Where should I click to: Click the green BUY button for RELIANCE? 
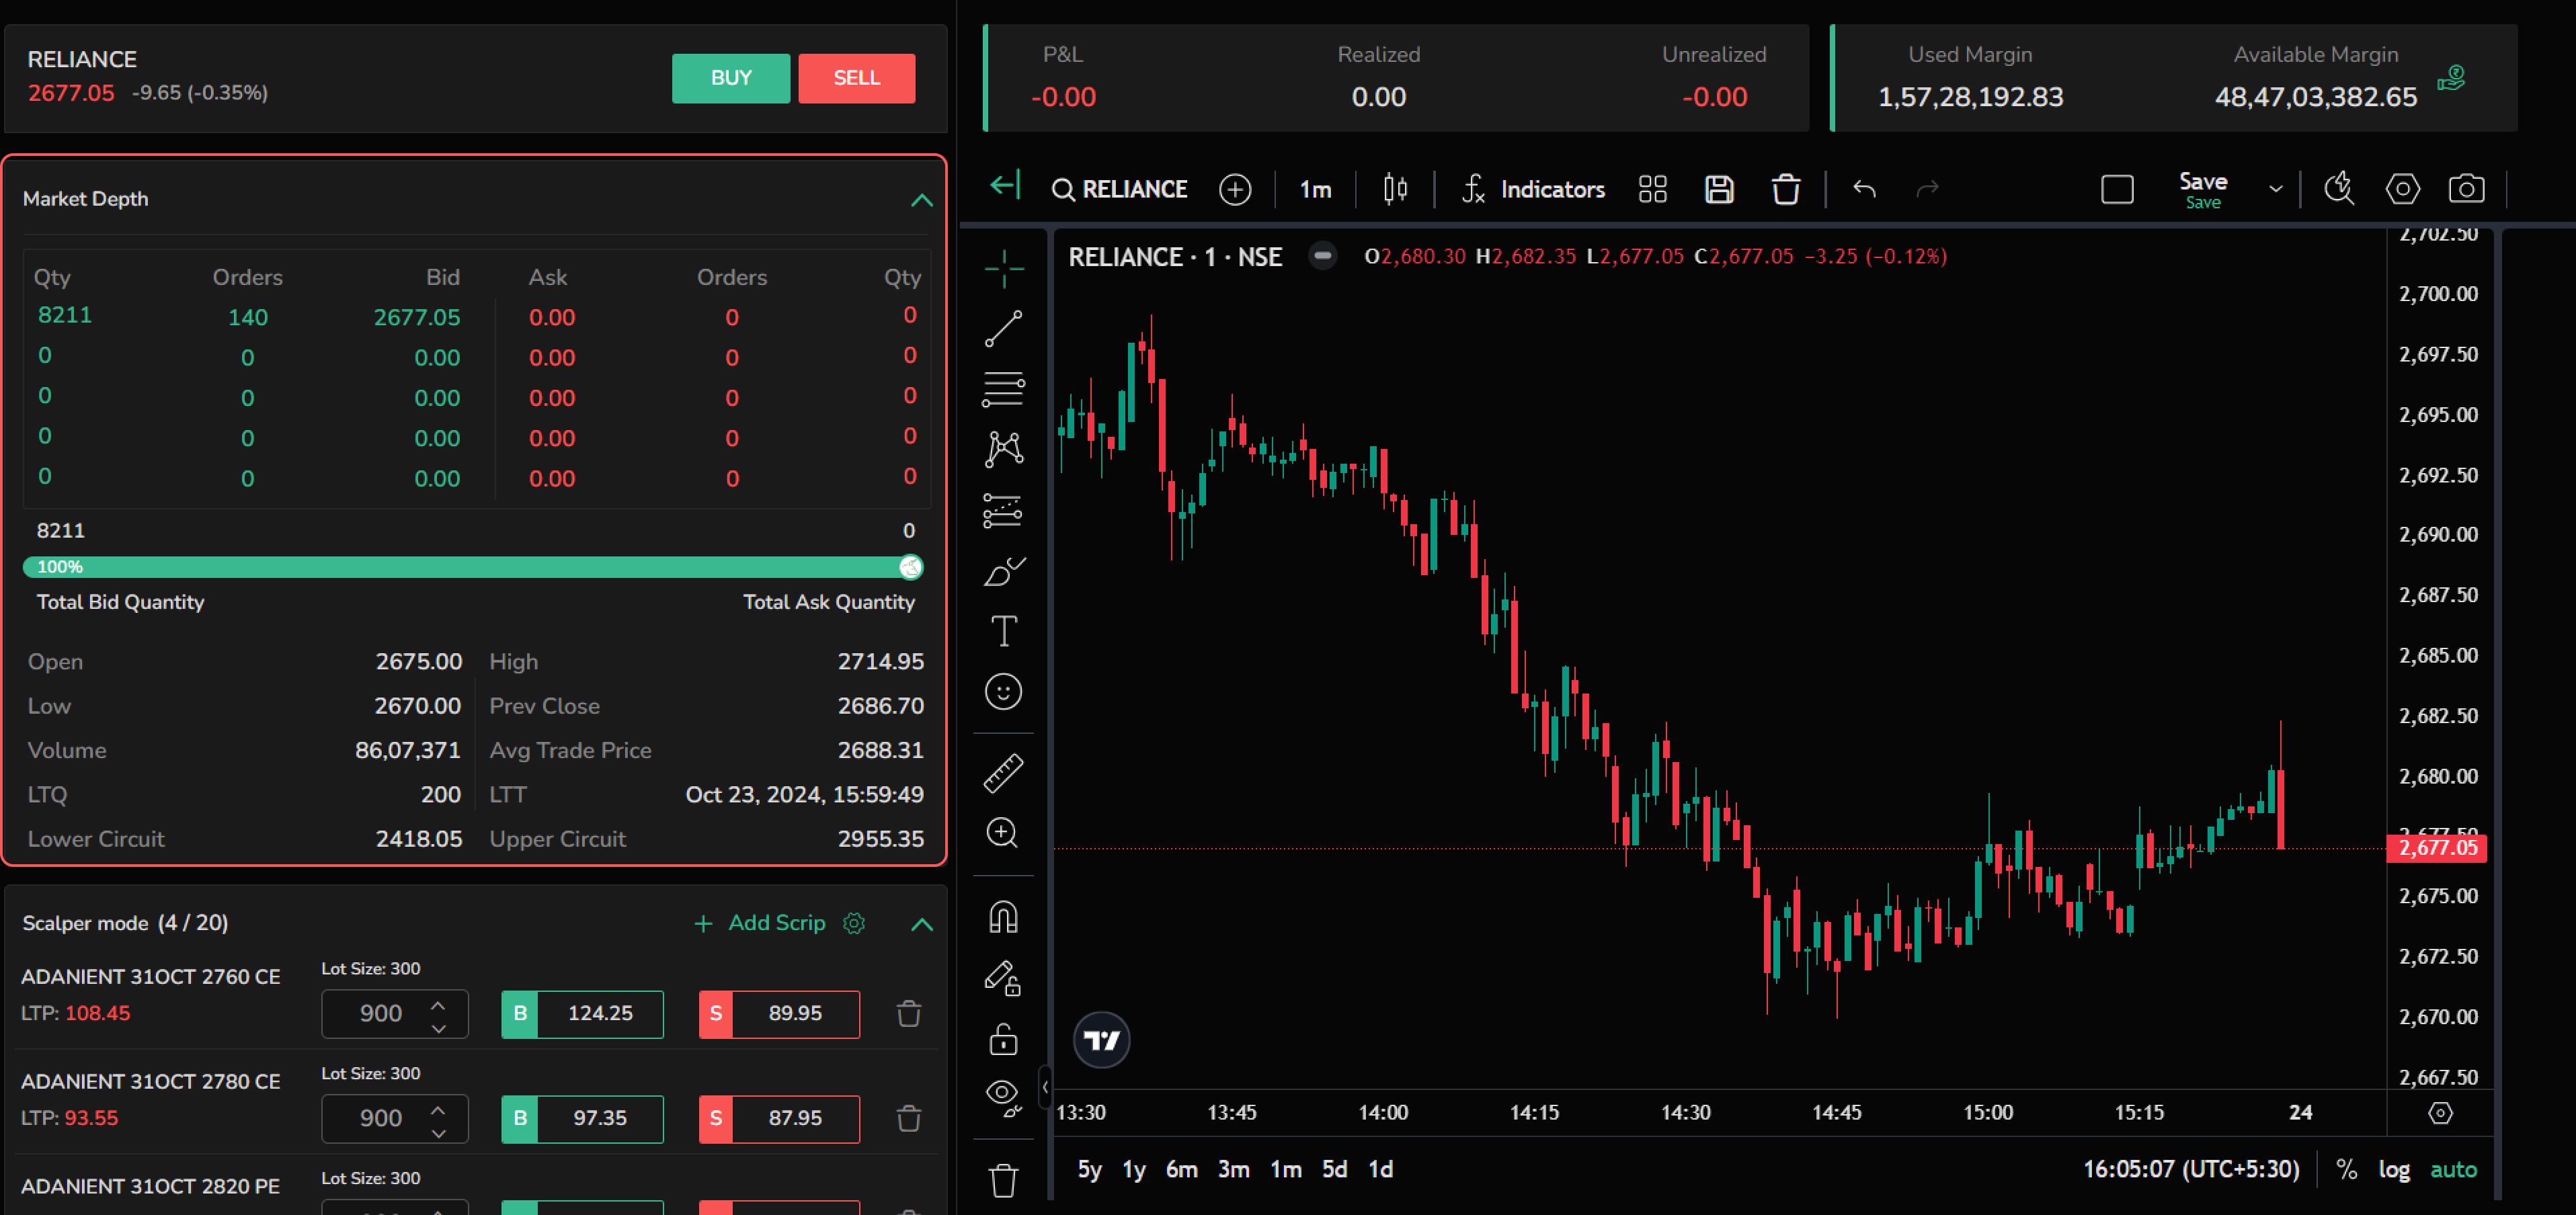click(x=730, y=78)
